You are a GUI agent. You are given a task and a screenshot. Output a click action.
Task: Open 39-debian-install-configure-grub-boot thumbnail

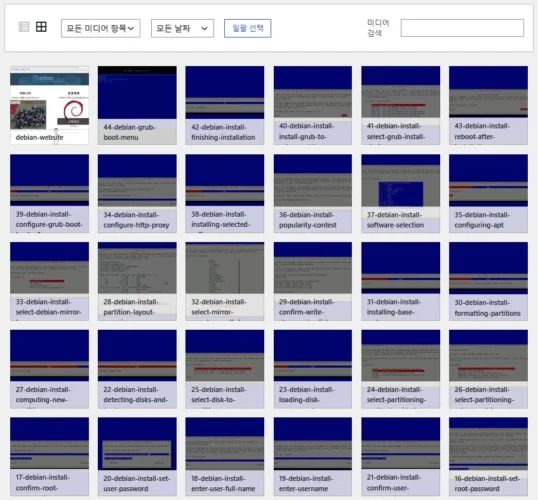pyautogui.click(x=49, y=194)
